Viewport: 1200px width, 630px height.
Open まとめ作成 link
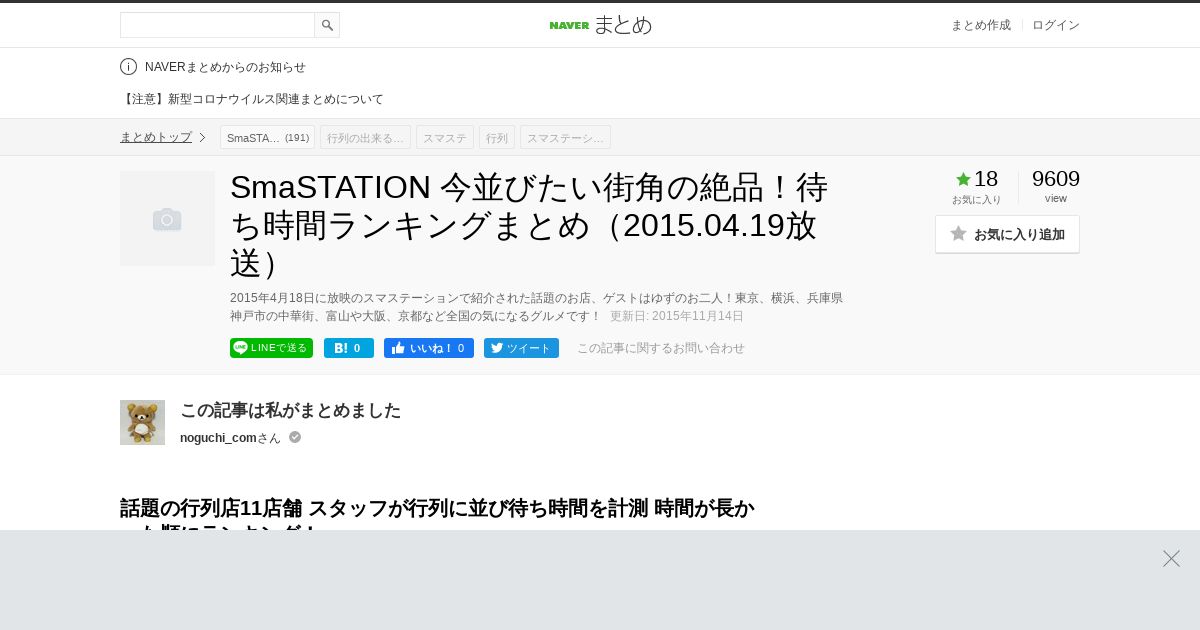point(980,25)
